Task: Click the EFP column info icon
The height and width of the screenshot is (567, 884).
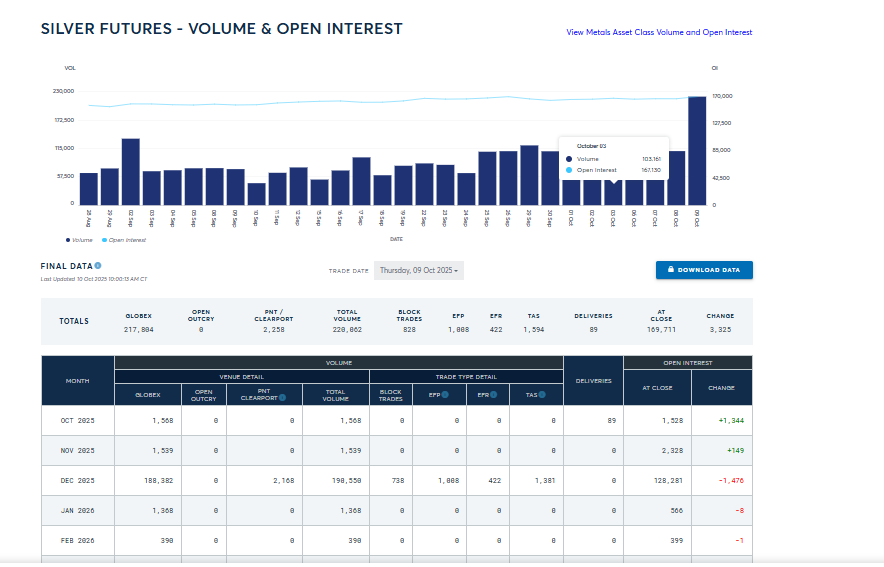Action: (445, 395)
